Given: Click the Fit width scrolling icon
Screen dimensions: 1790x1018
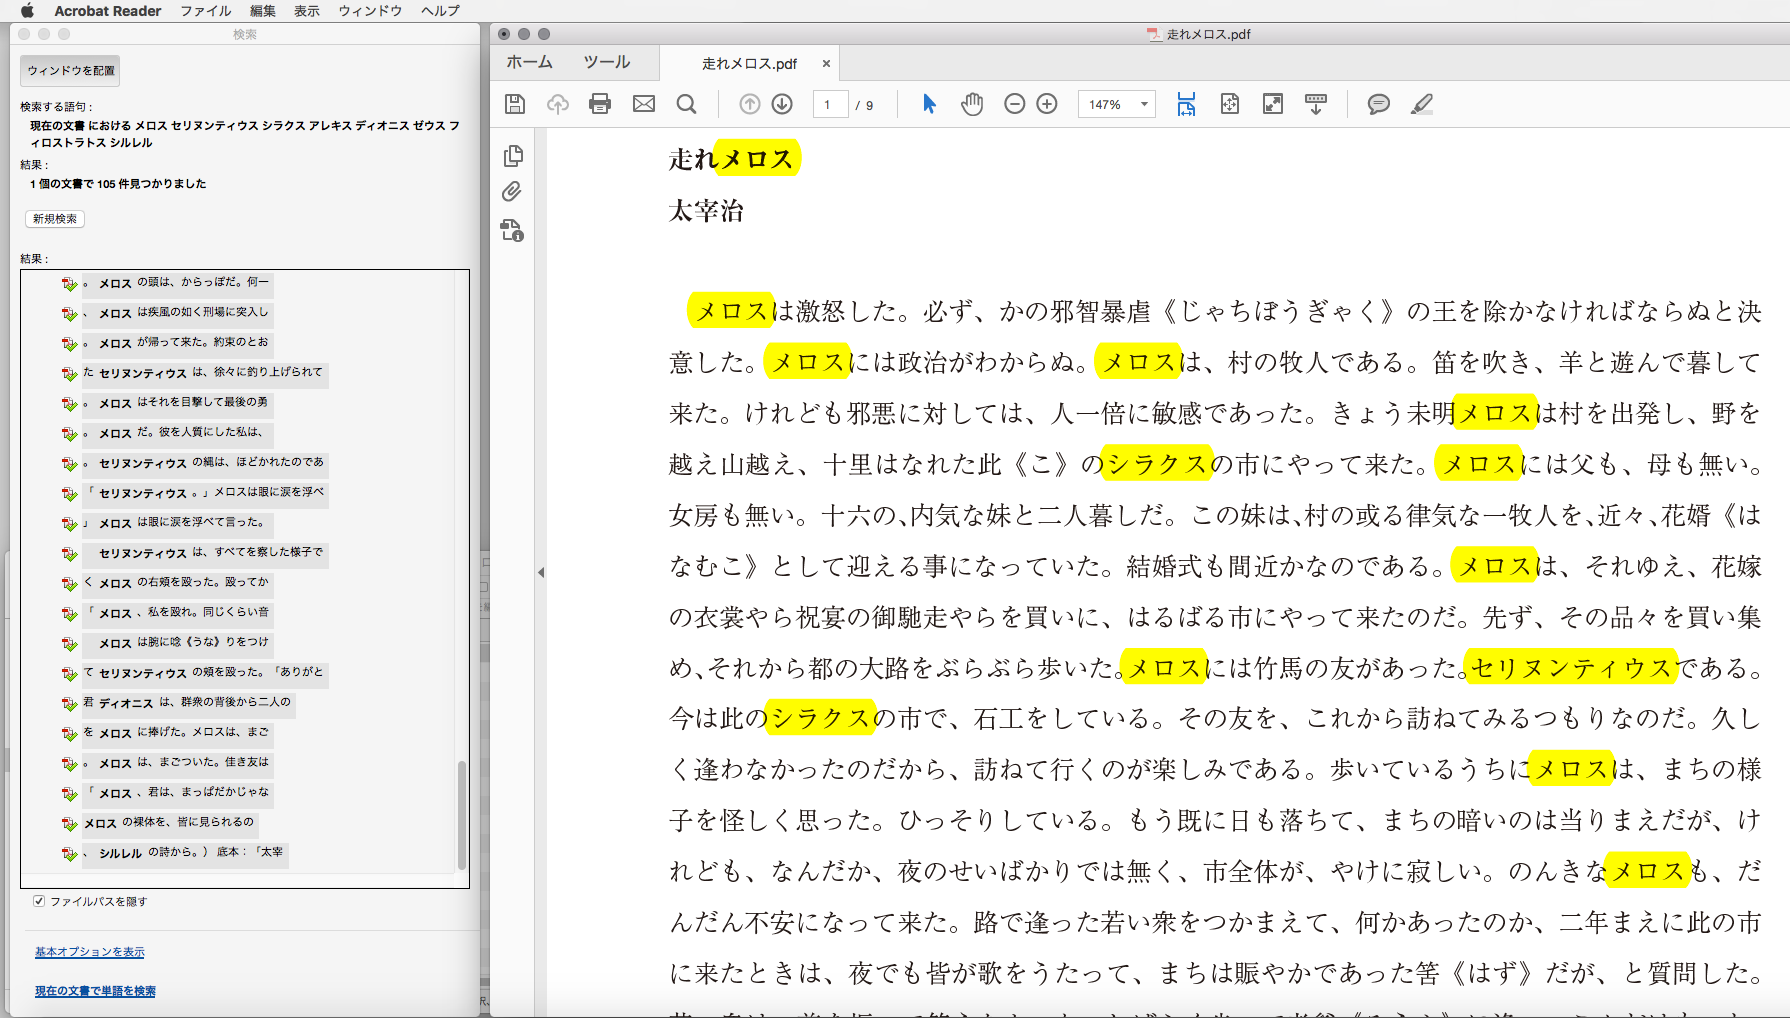Looking at the screenshot, I should (x=1186, y=104).
